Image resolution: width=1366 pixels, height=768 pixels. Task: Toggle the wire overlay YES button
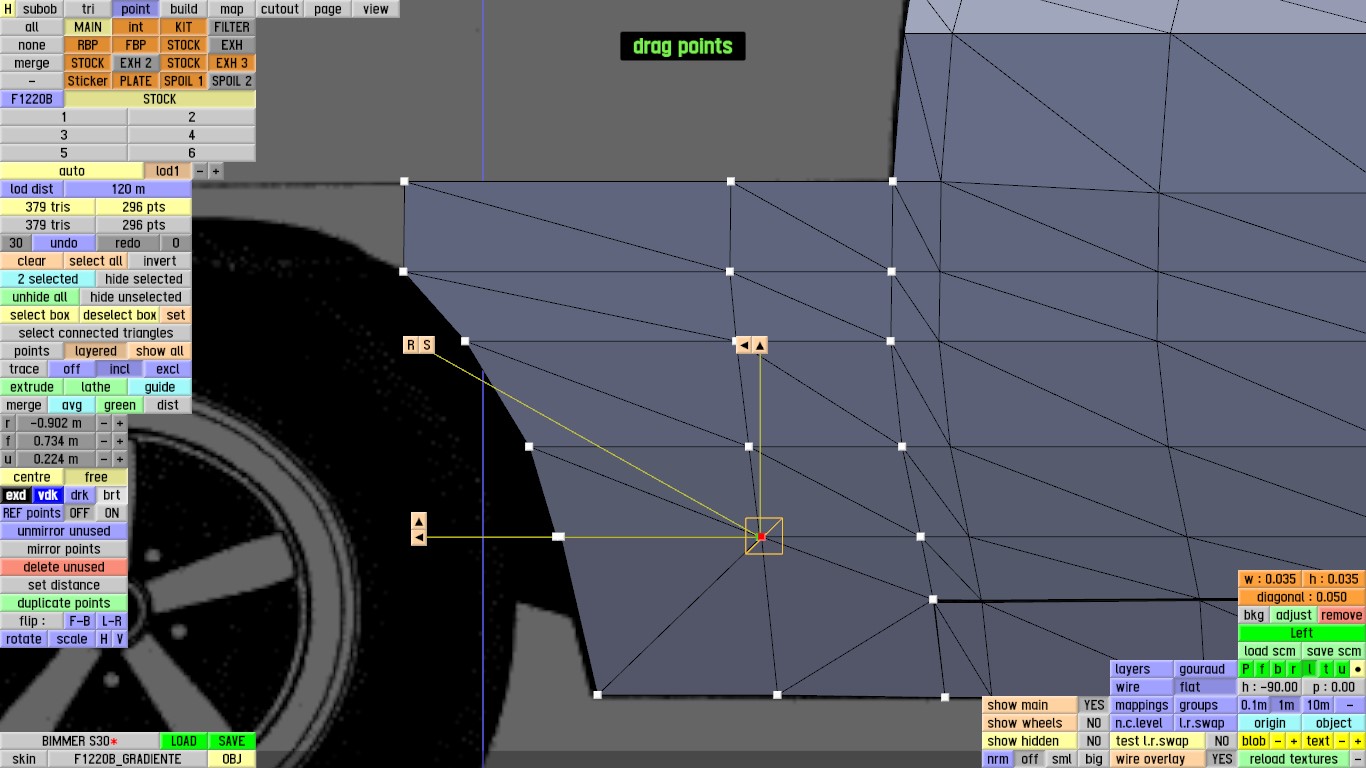click(1221, 759)
